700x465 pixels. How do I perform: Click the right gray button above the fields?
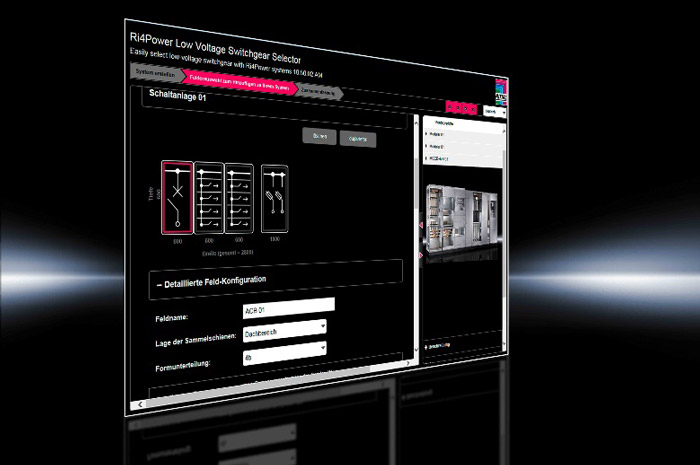(x=357, y=140)
